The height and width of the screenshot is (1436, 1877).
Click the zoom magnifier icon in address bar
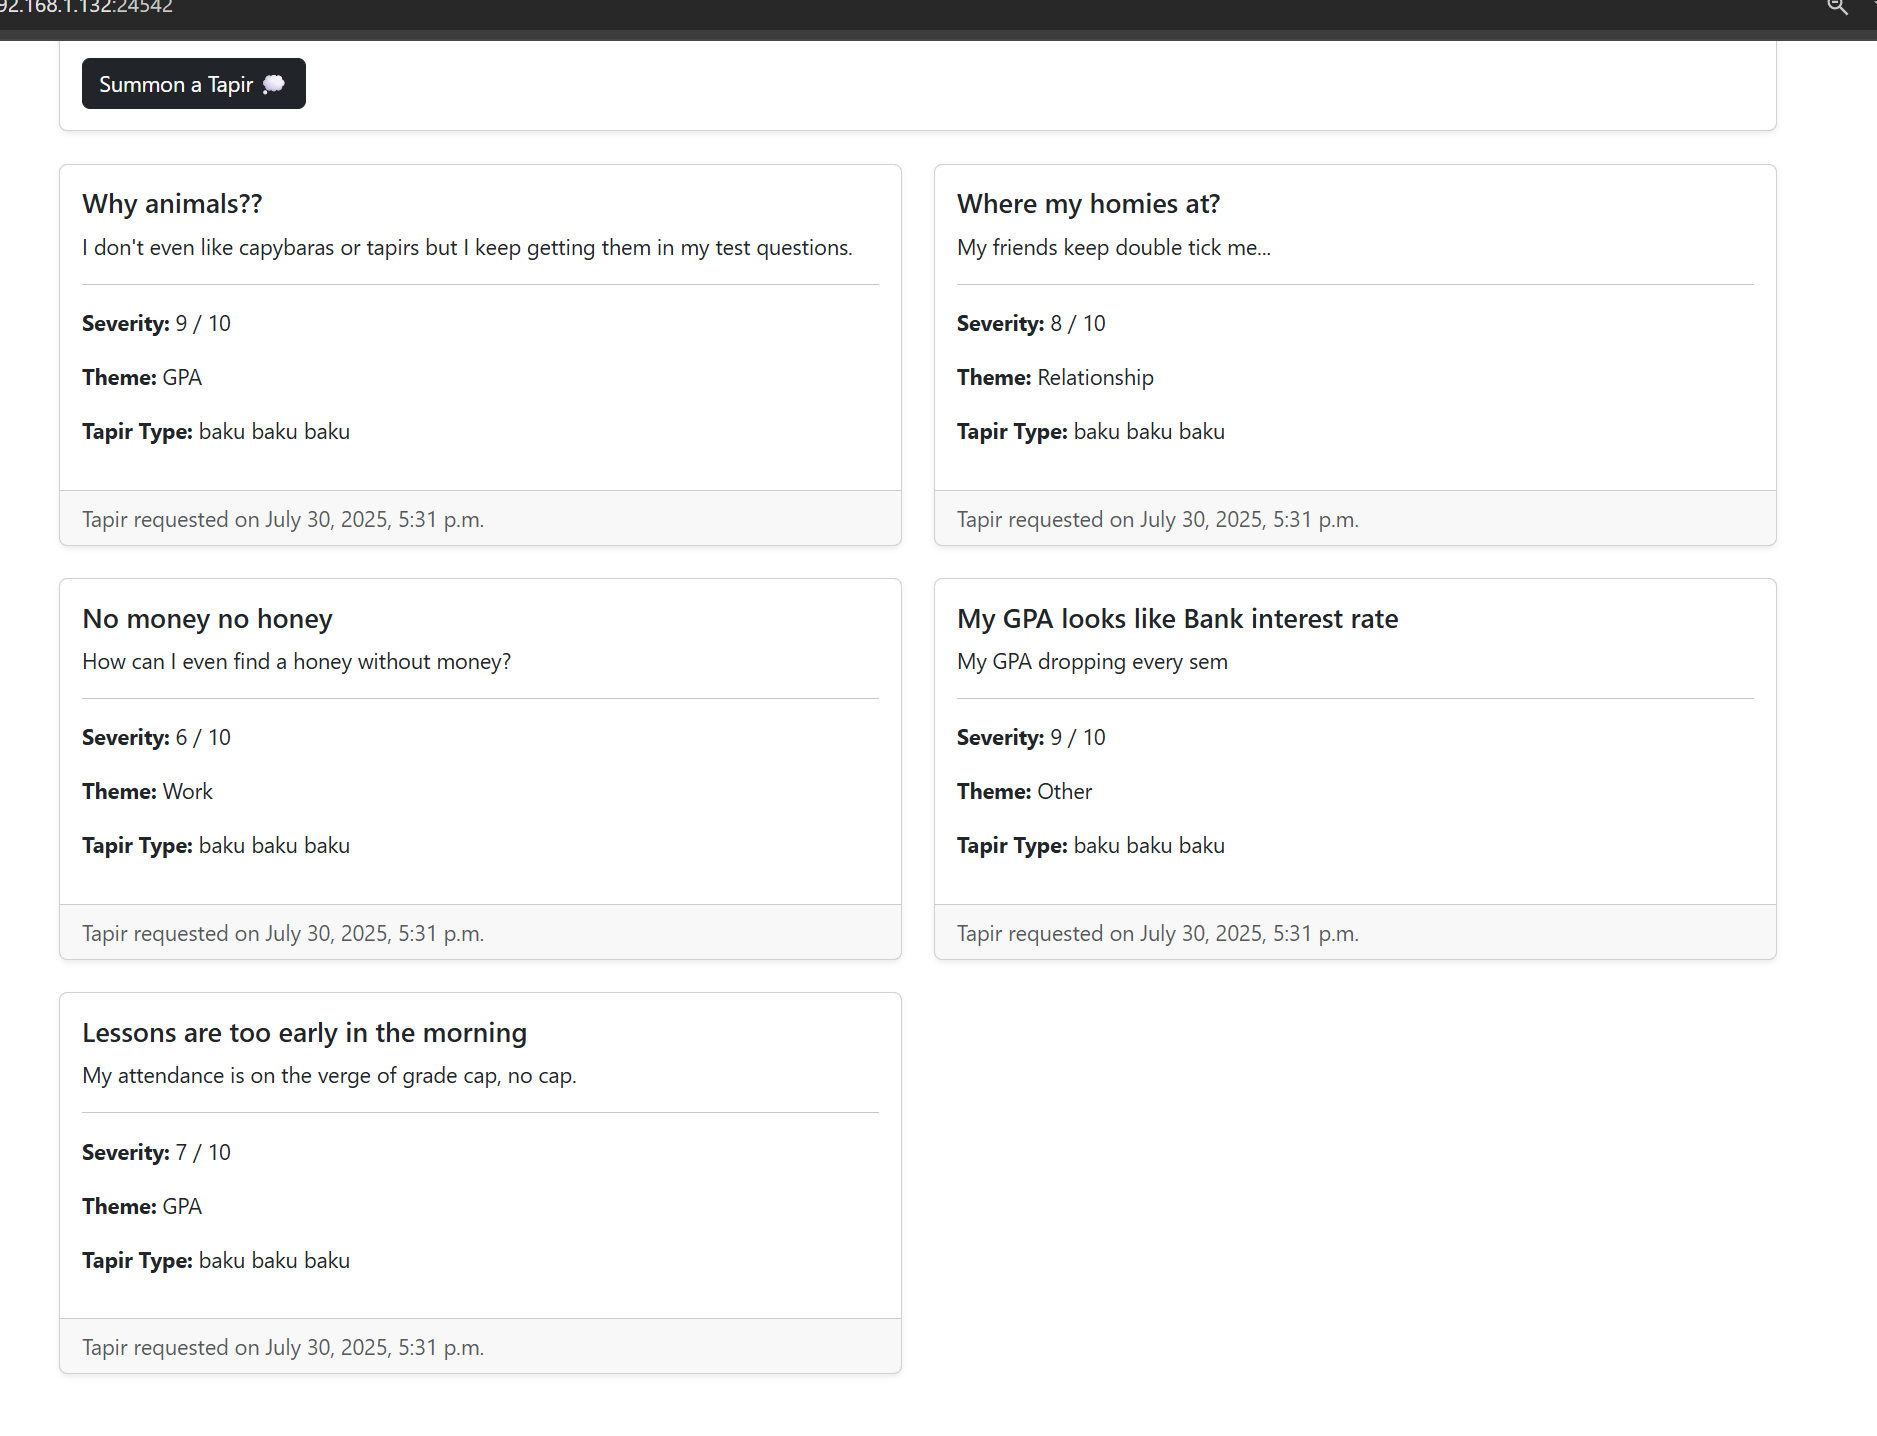(1837, 8)
